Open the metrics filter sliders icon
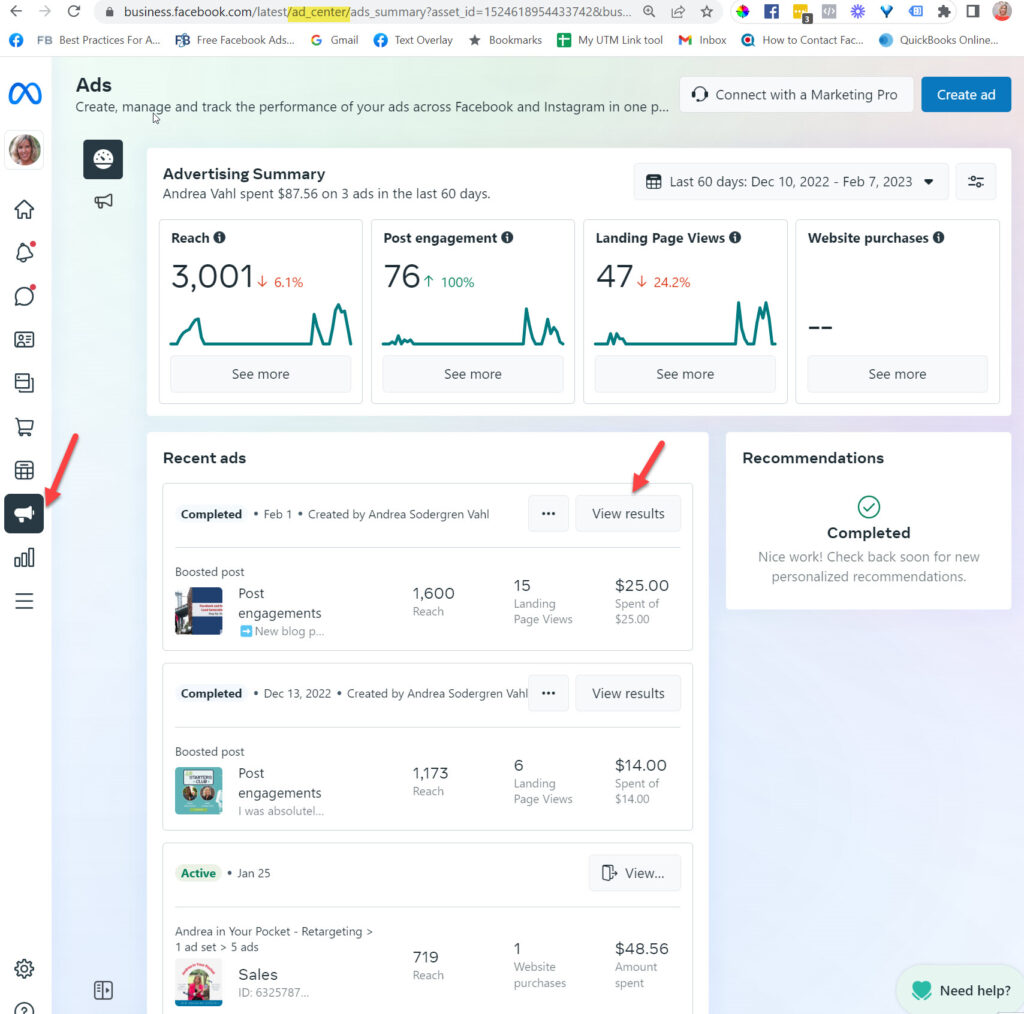The image size is (1024, 1014). click(976, 182)
